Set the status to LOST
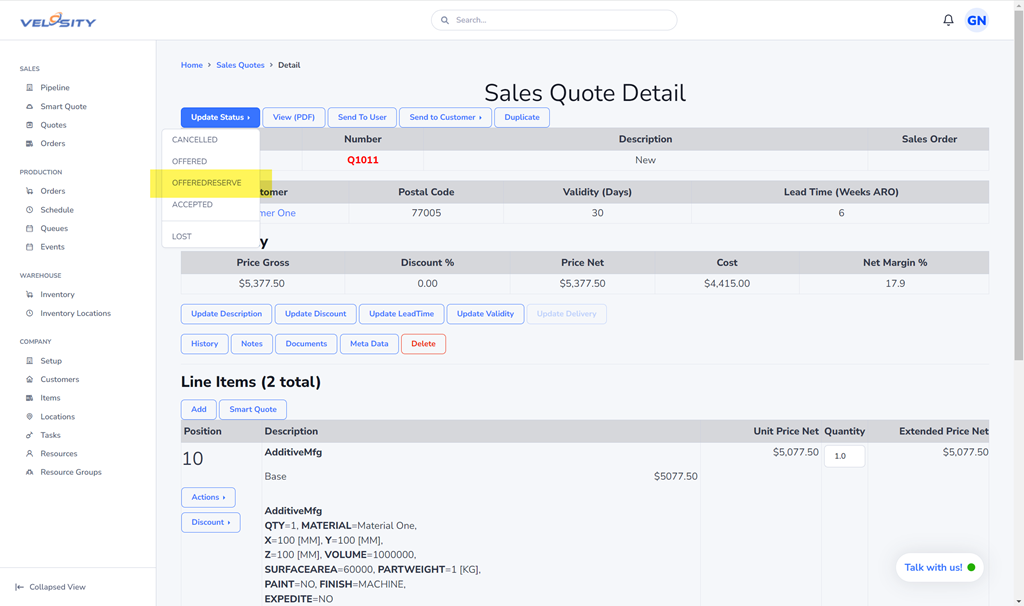Viewport: 1024px width, 606px height. pos(182,237)
